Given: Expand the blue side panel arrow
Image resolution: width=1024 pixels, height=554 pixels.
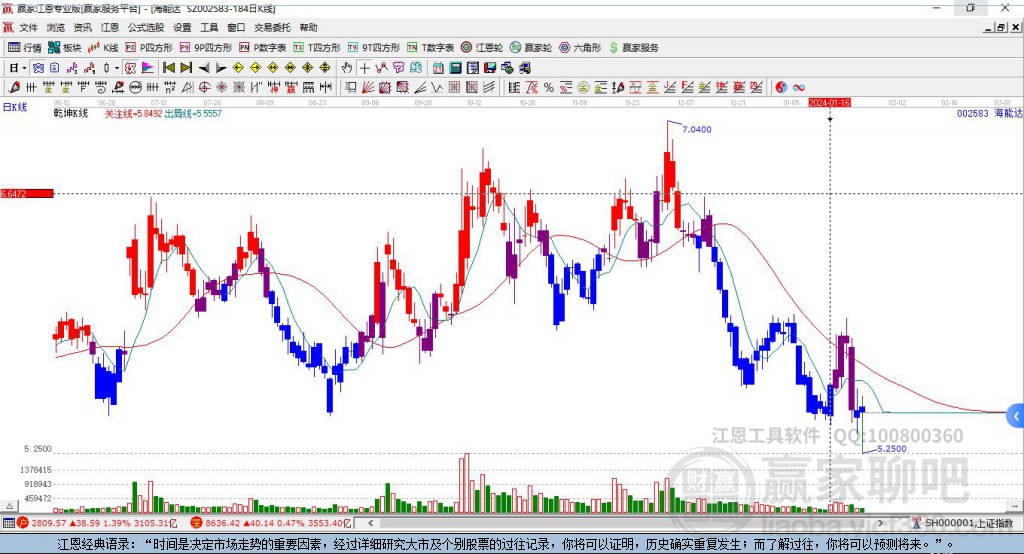Looking at the screenshot, I should tap(1016, 416).
